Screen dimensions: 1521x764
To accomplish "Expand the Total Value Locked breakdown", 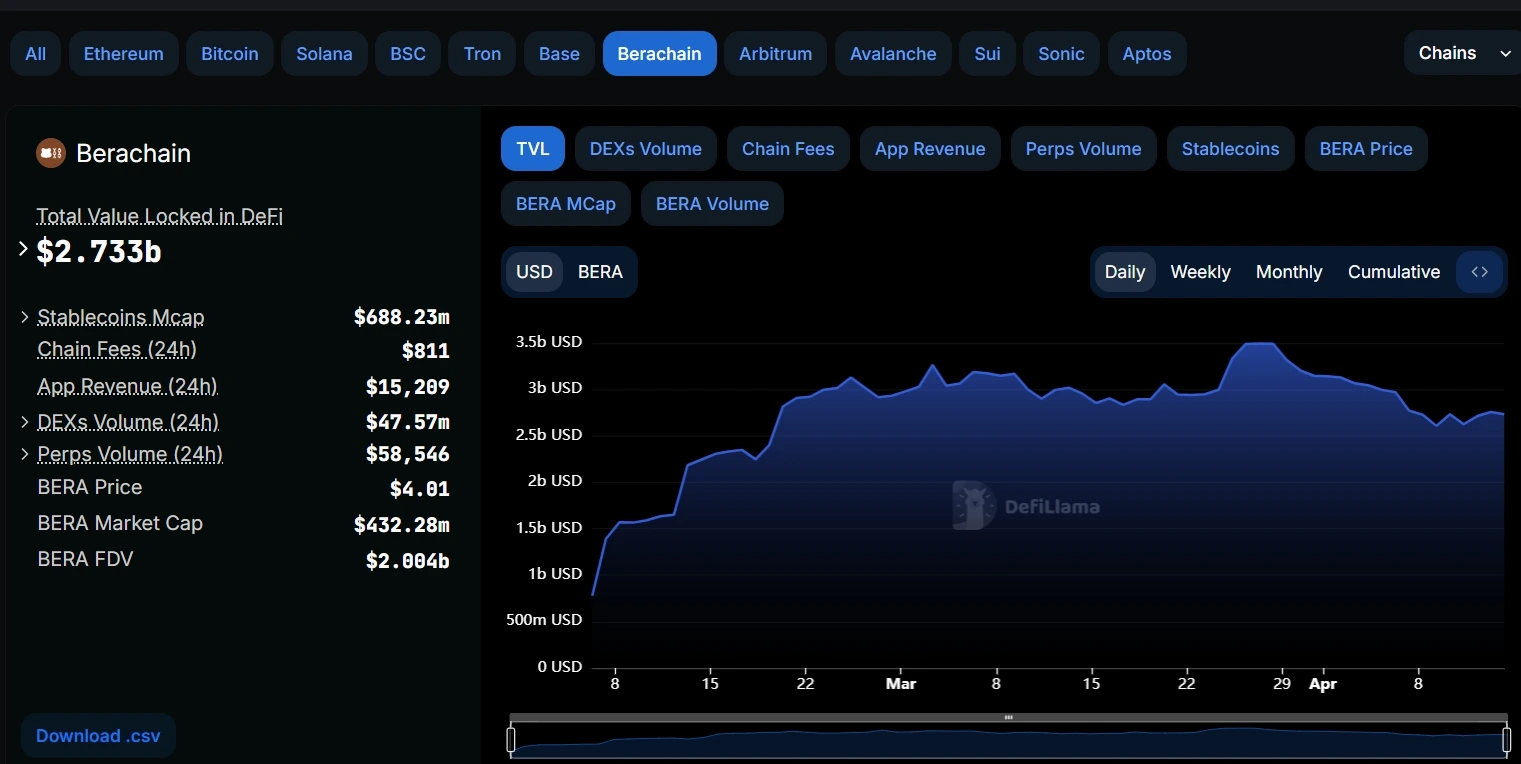I will pyautogui.click(x=24, y=249).
